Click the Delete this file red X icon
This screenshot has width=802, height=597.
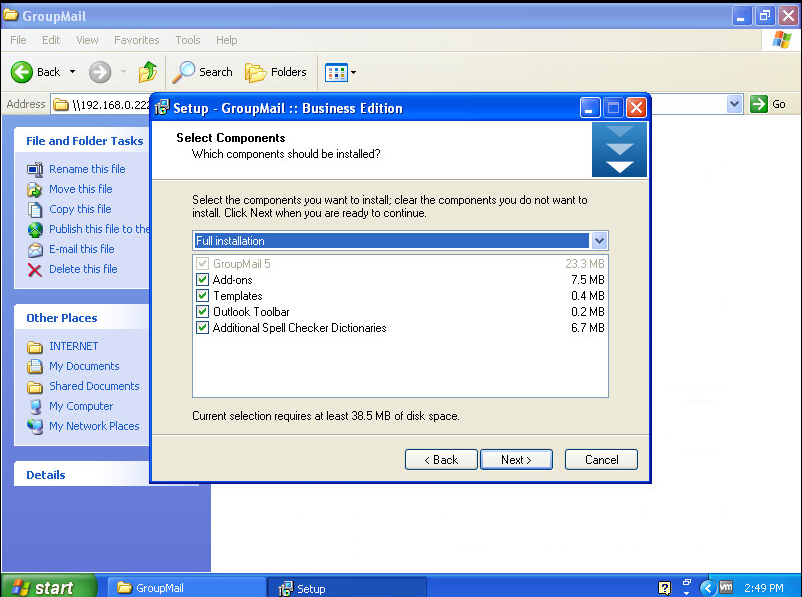click(x=35, y=269)
